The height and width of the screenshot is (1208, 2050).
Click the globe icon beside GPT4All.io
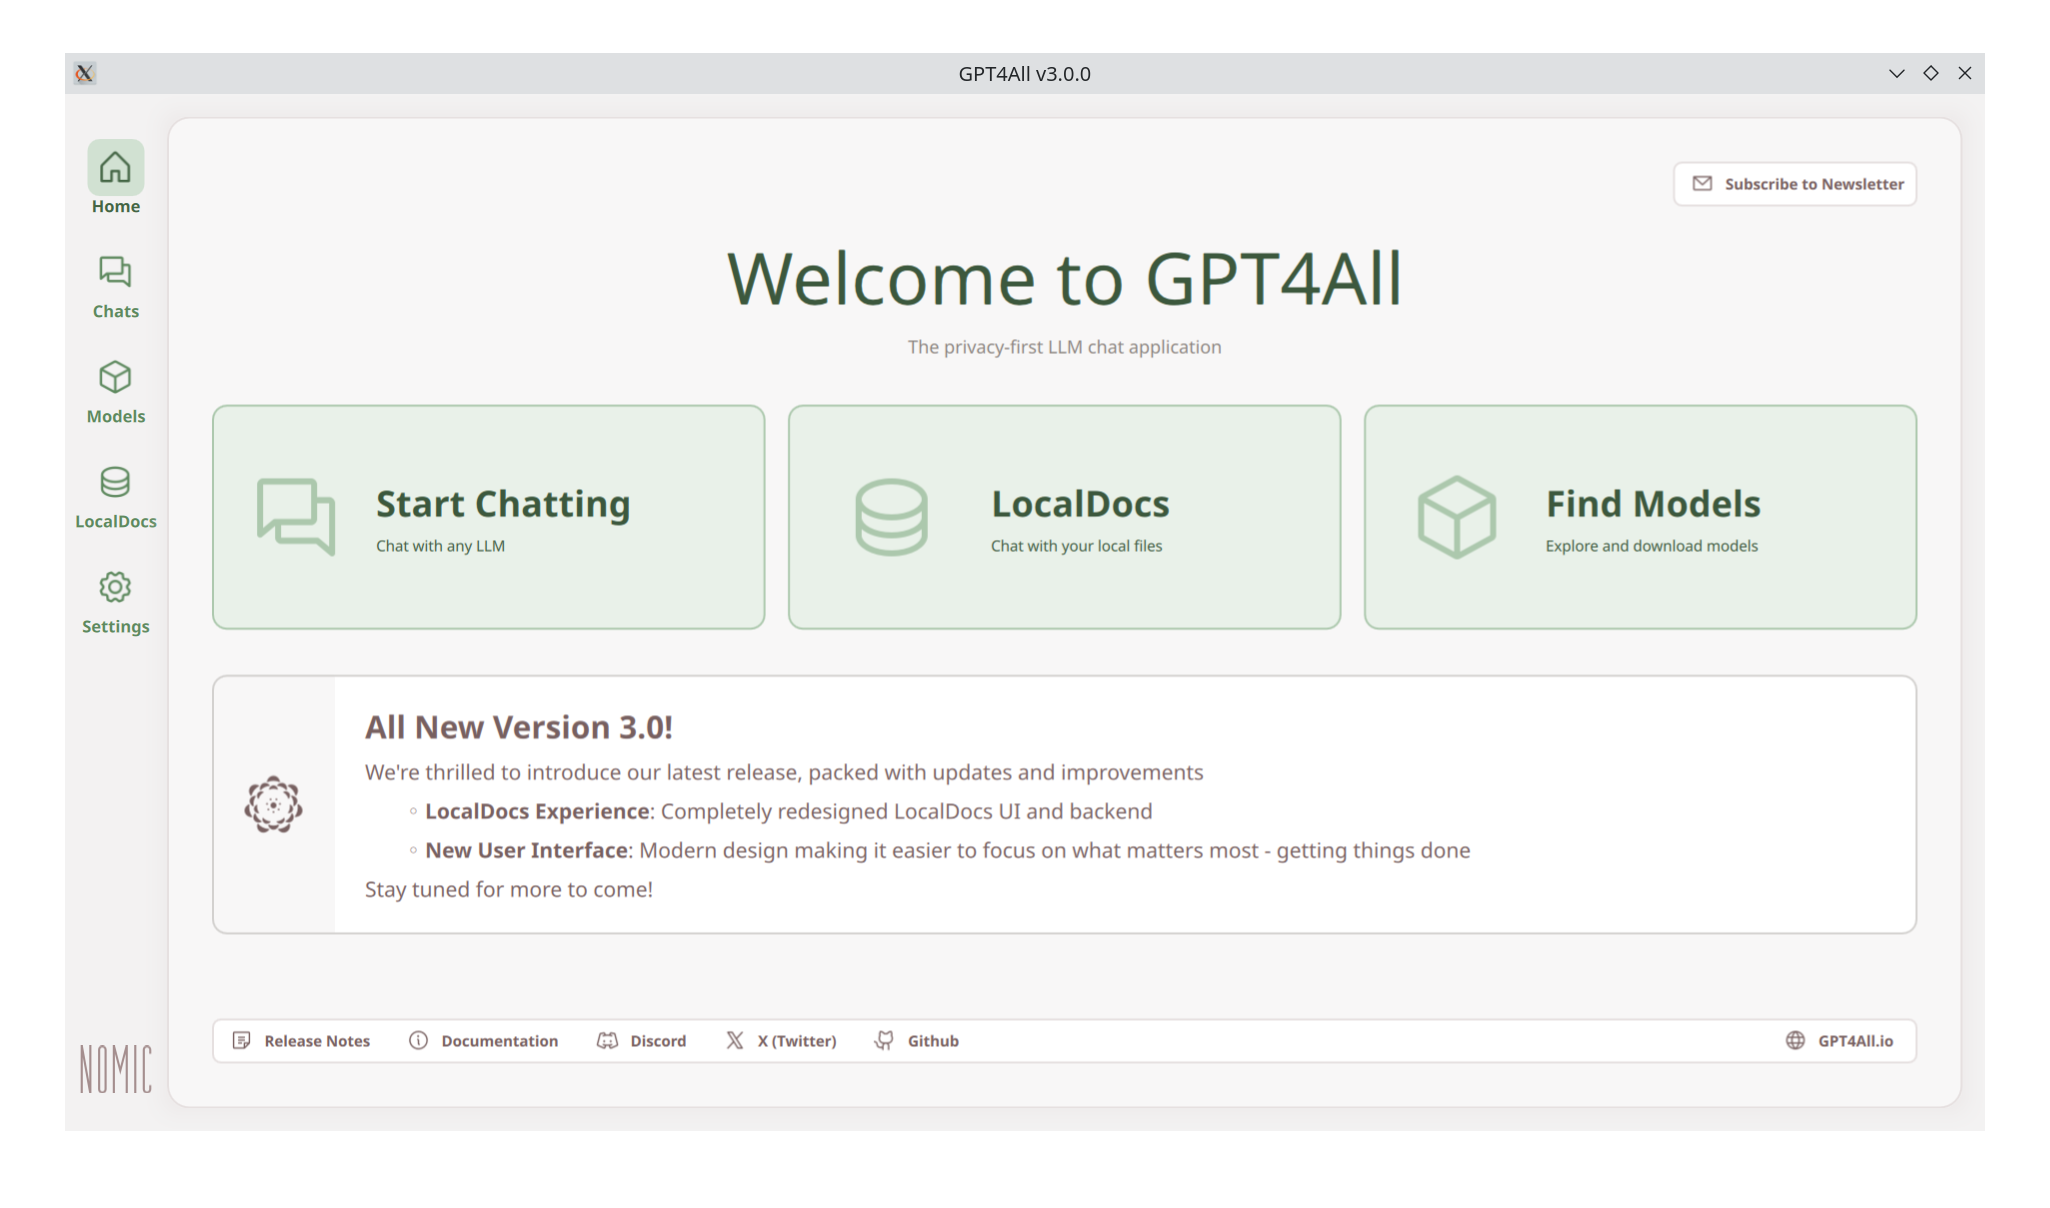point(1795,1041)
